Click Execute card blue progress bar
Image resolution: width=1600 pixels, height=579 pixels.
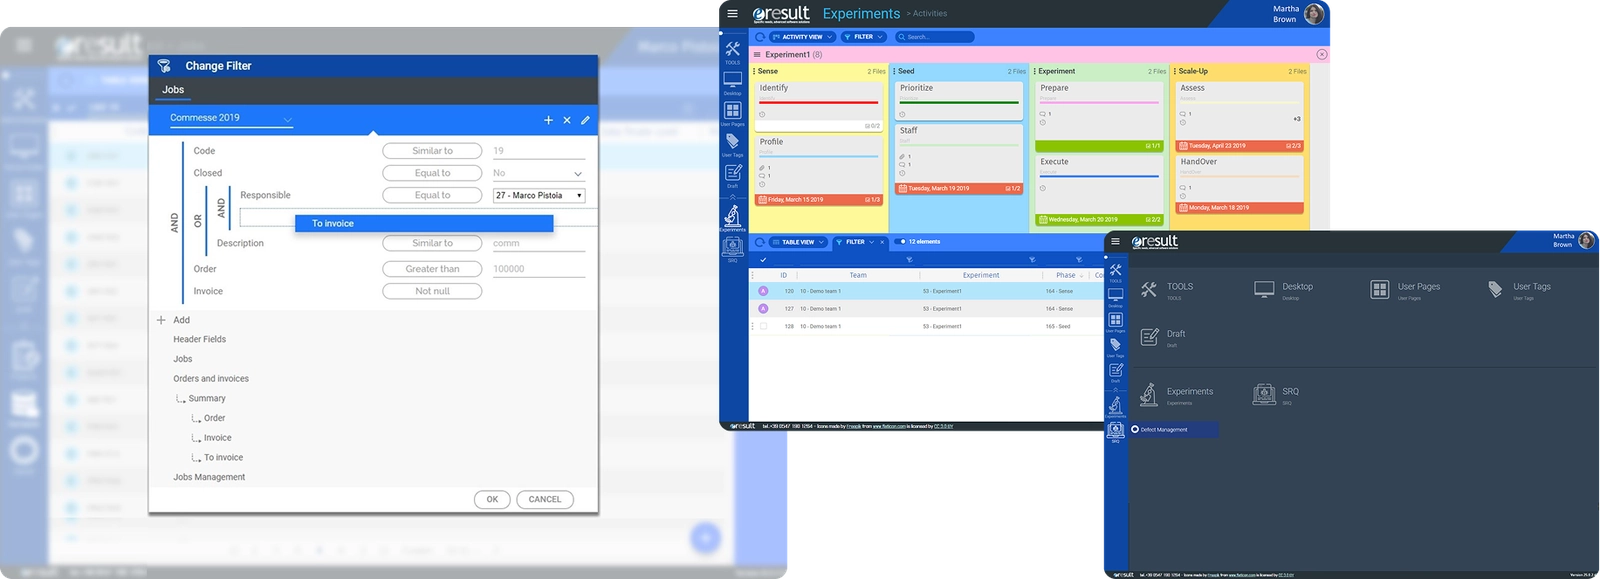[x=1099, y=176]
